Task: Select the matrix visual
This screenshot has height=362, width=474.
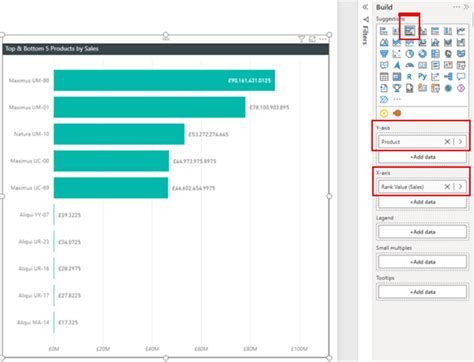Action: [397, 77]
